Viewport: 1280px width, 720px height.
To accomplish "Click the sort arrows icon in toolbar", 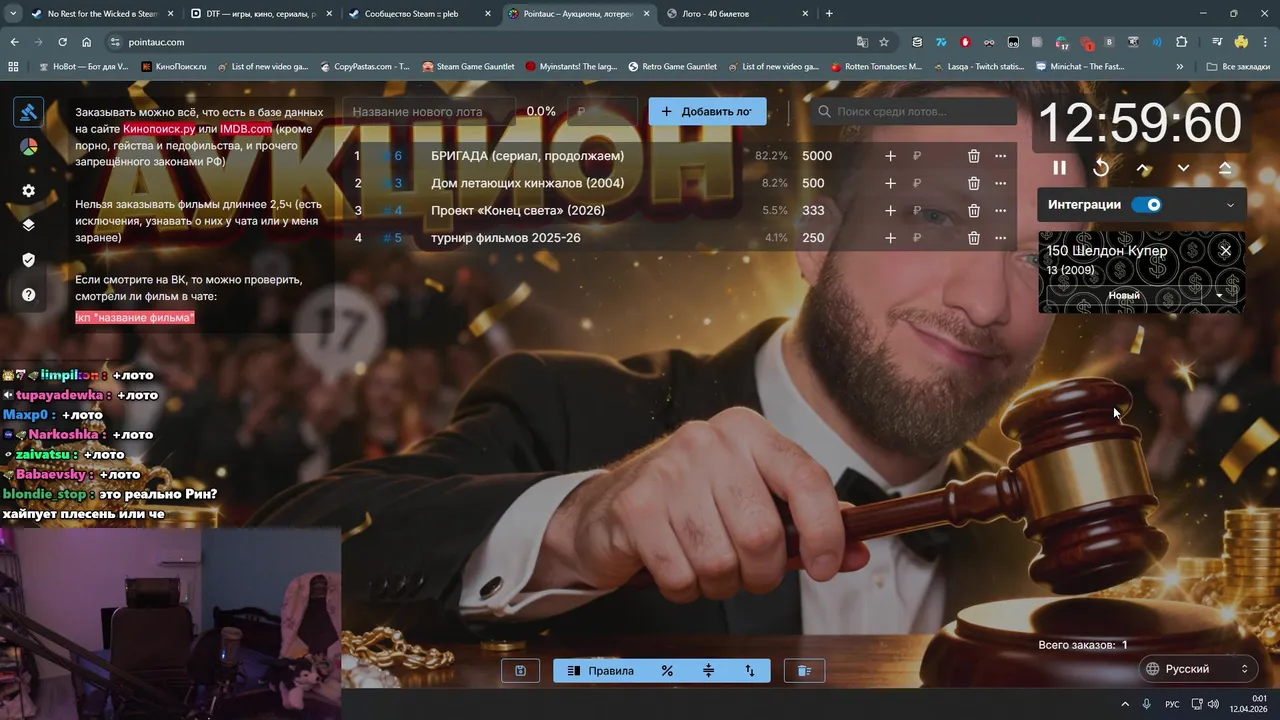I will coord(750,671).
